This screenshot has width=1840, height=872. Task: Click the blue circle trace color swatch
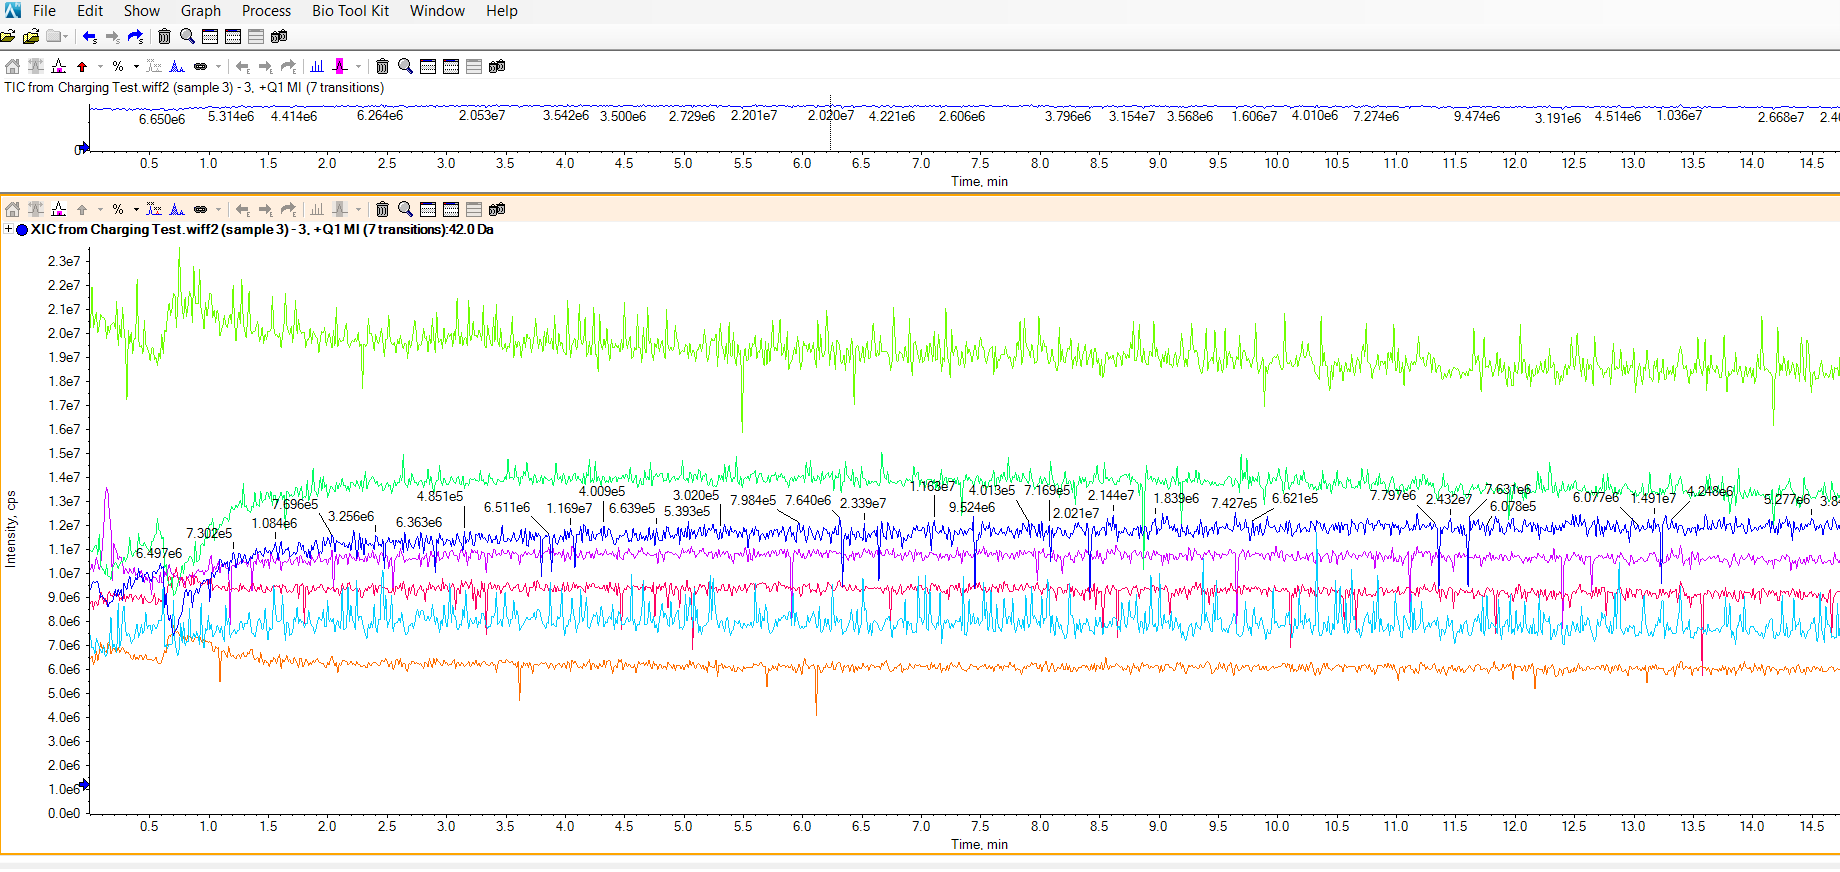coord(22,230)
